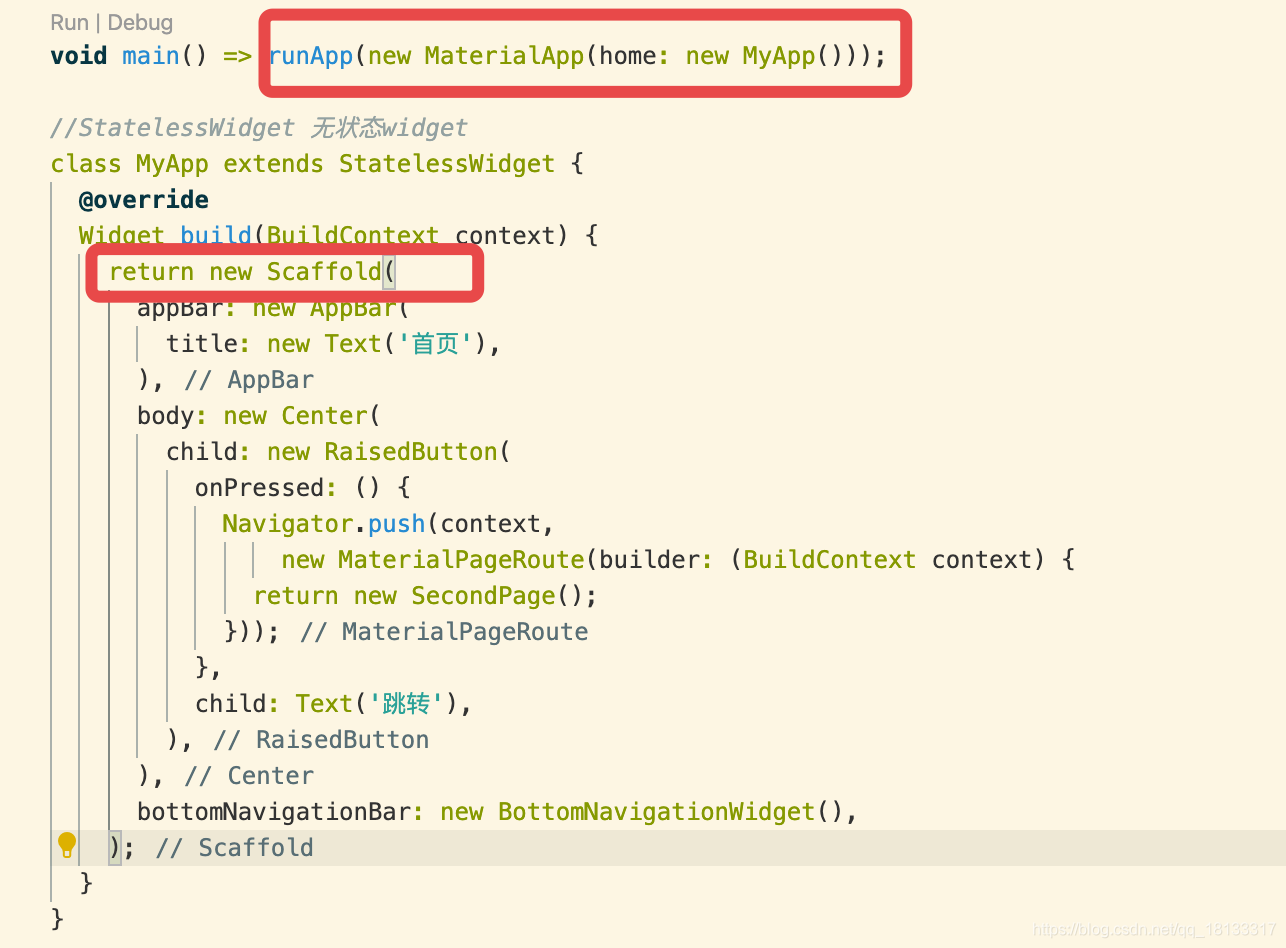
Task: Click the 'body' property name
Action: 166,415
